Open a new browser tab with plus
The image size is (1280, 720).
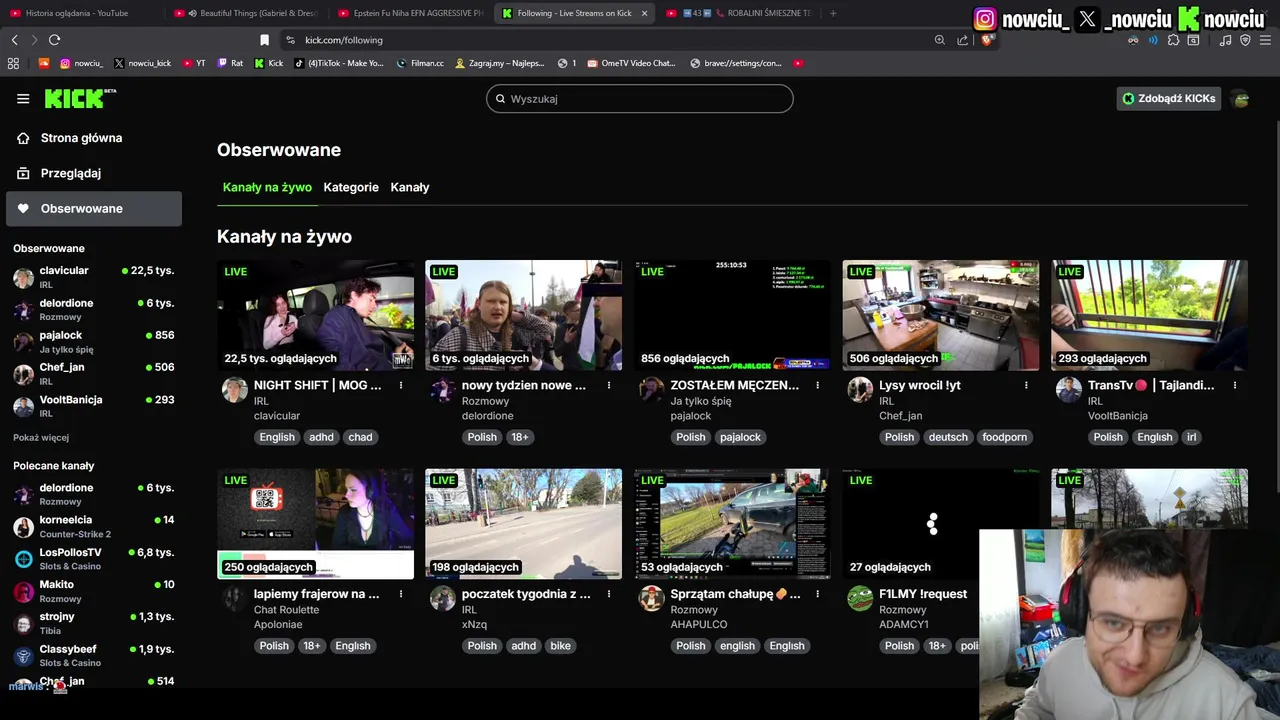pos(833,13)
